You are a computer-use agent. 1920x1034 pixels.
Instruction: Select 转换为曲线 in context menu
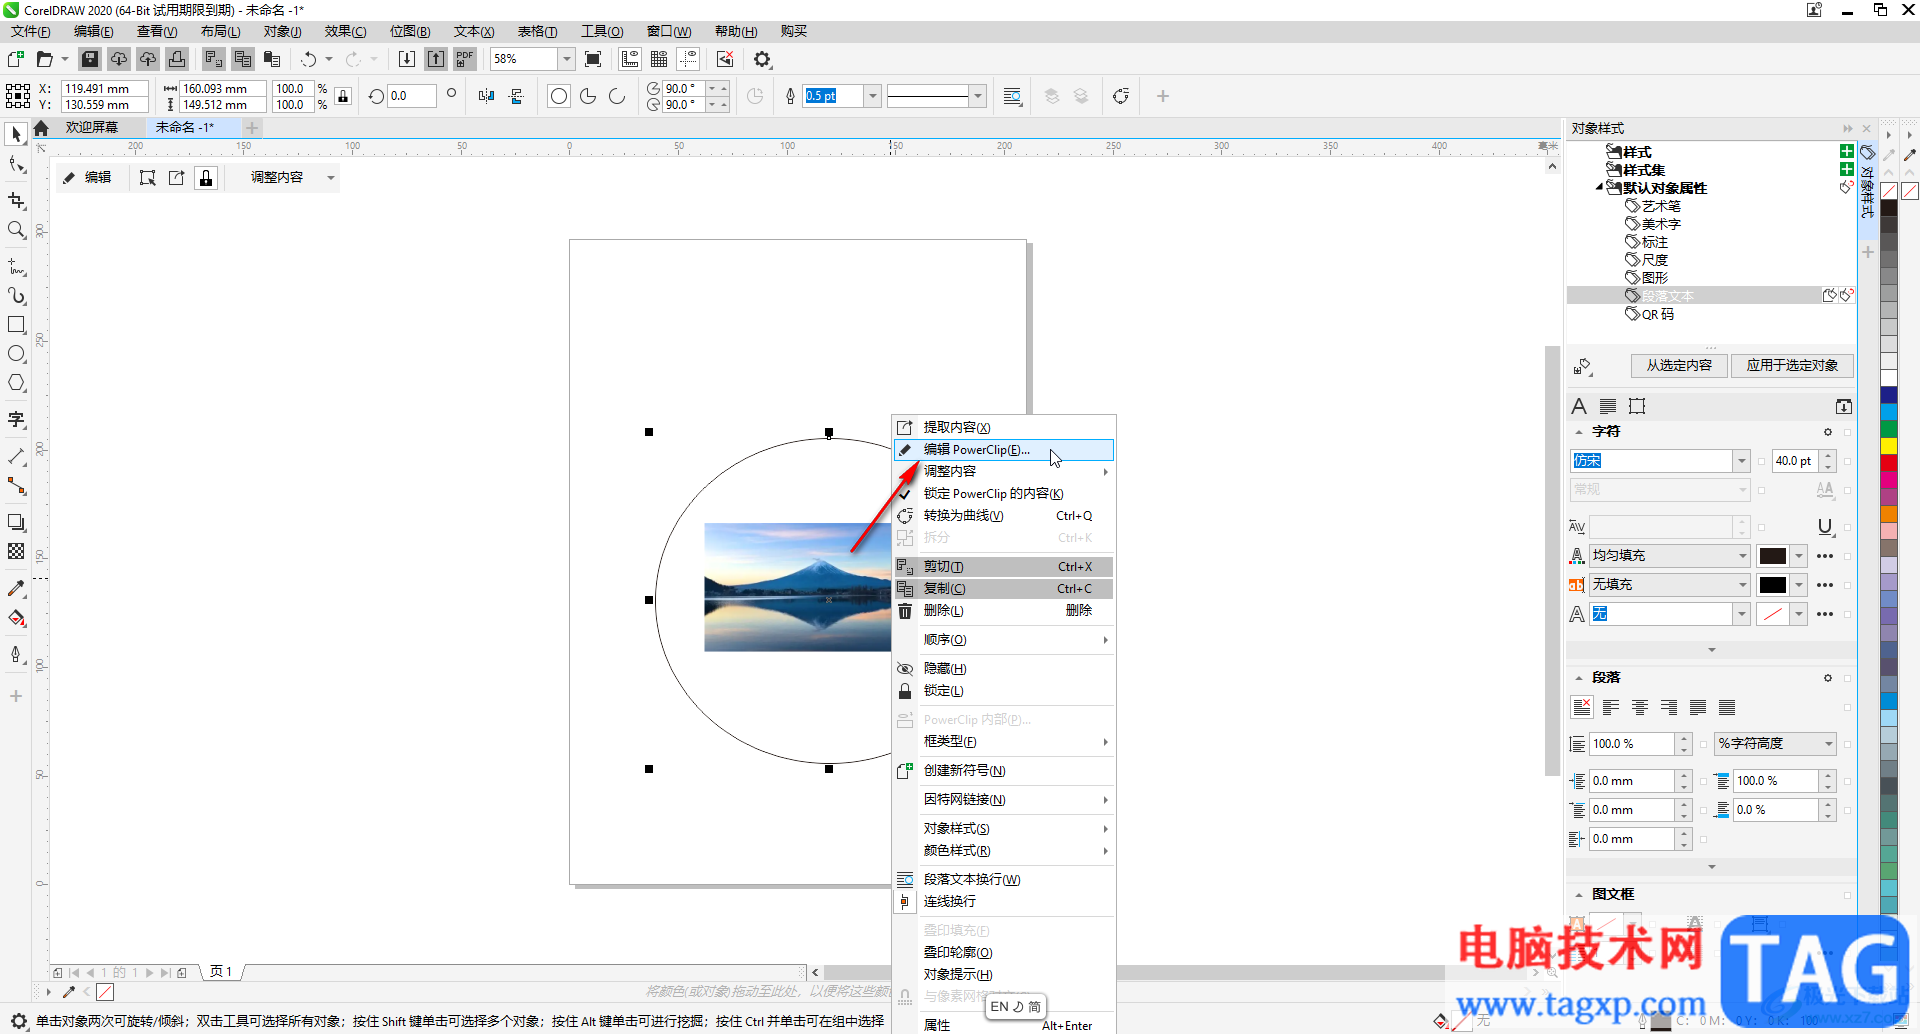coord(1003,516)
